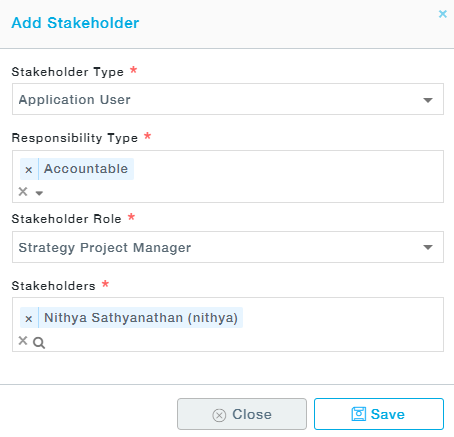
Task: Save the new stakeholder
Action: [379, 414]
